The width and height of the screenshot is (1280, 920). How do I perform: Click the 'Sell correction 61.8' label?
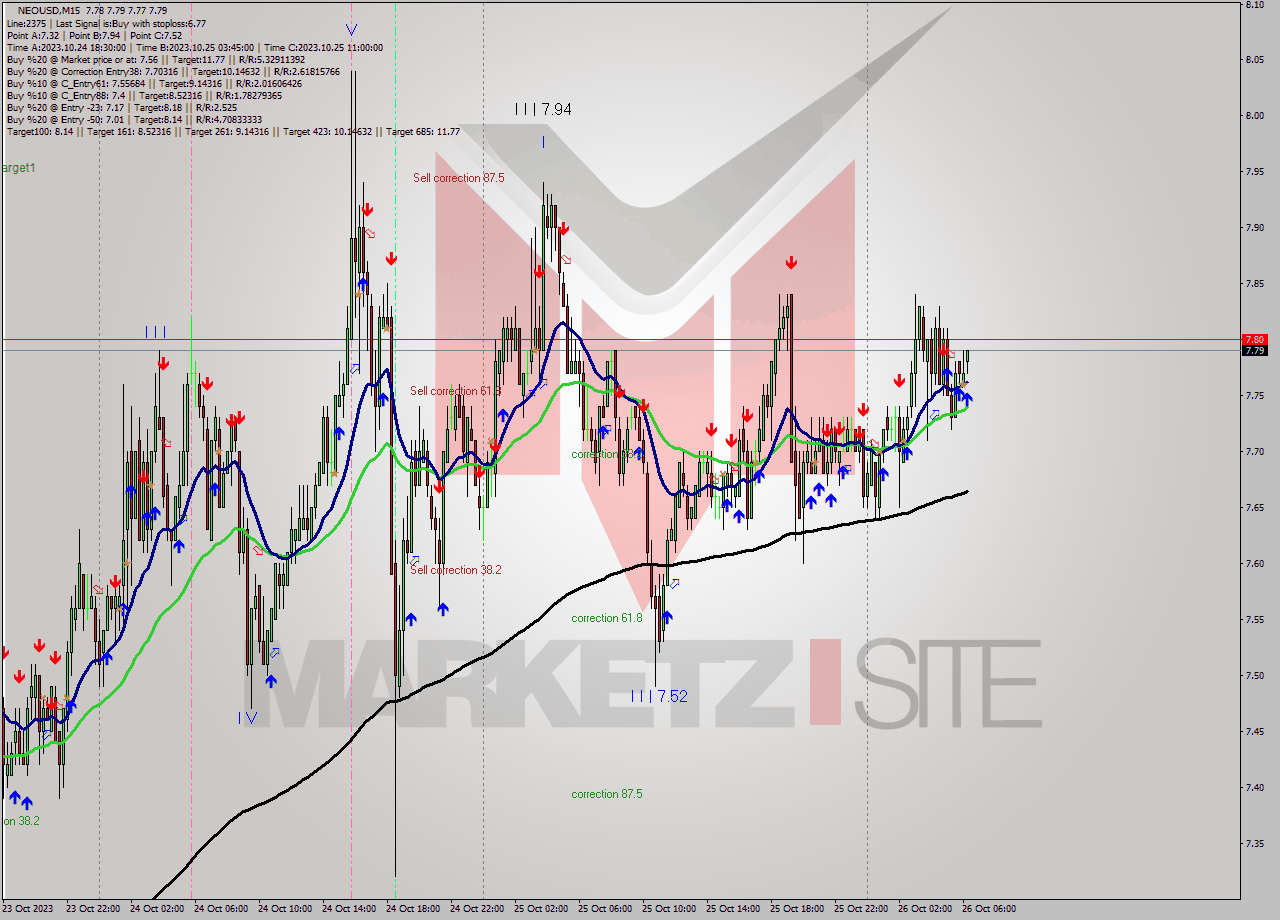point(455,391)
